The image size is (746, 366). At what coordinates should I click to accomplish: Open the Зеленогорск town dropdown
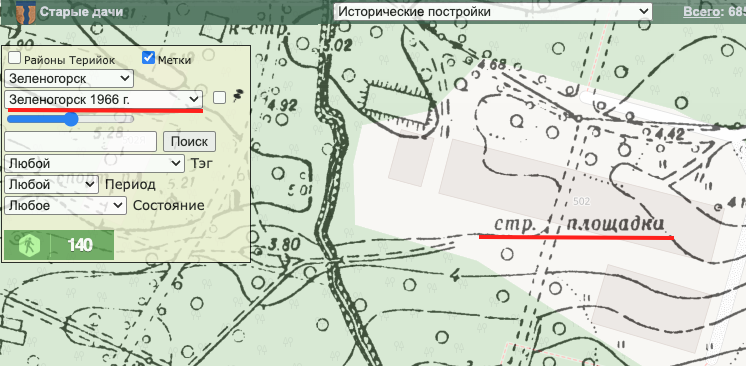[x=69, y=78]
